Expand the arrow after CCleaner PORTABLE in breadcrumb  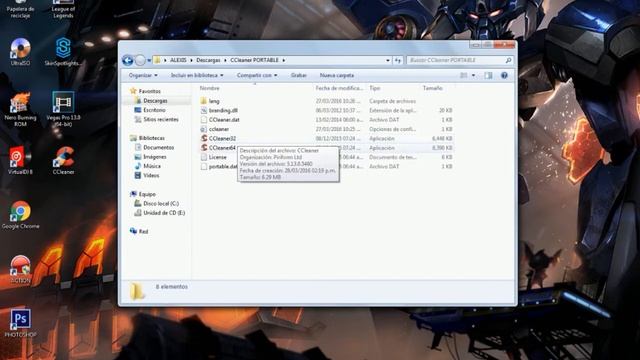[x=284, y=60]
